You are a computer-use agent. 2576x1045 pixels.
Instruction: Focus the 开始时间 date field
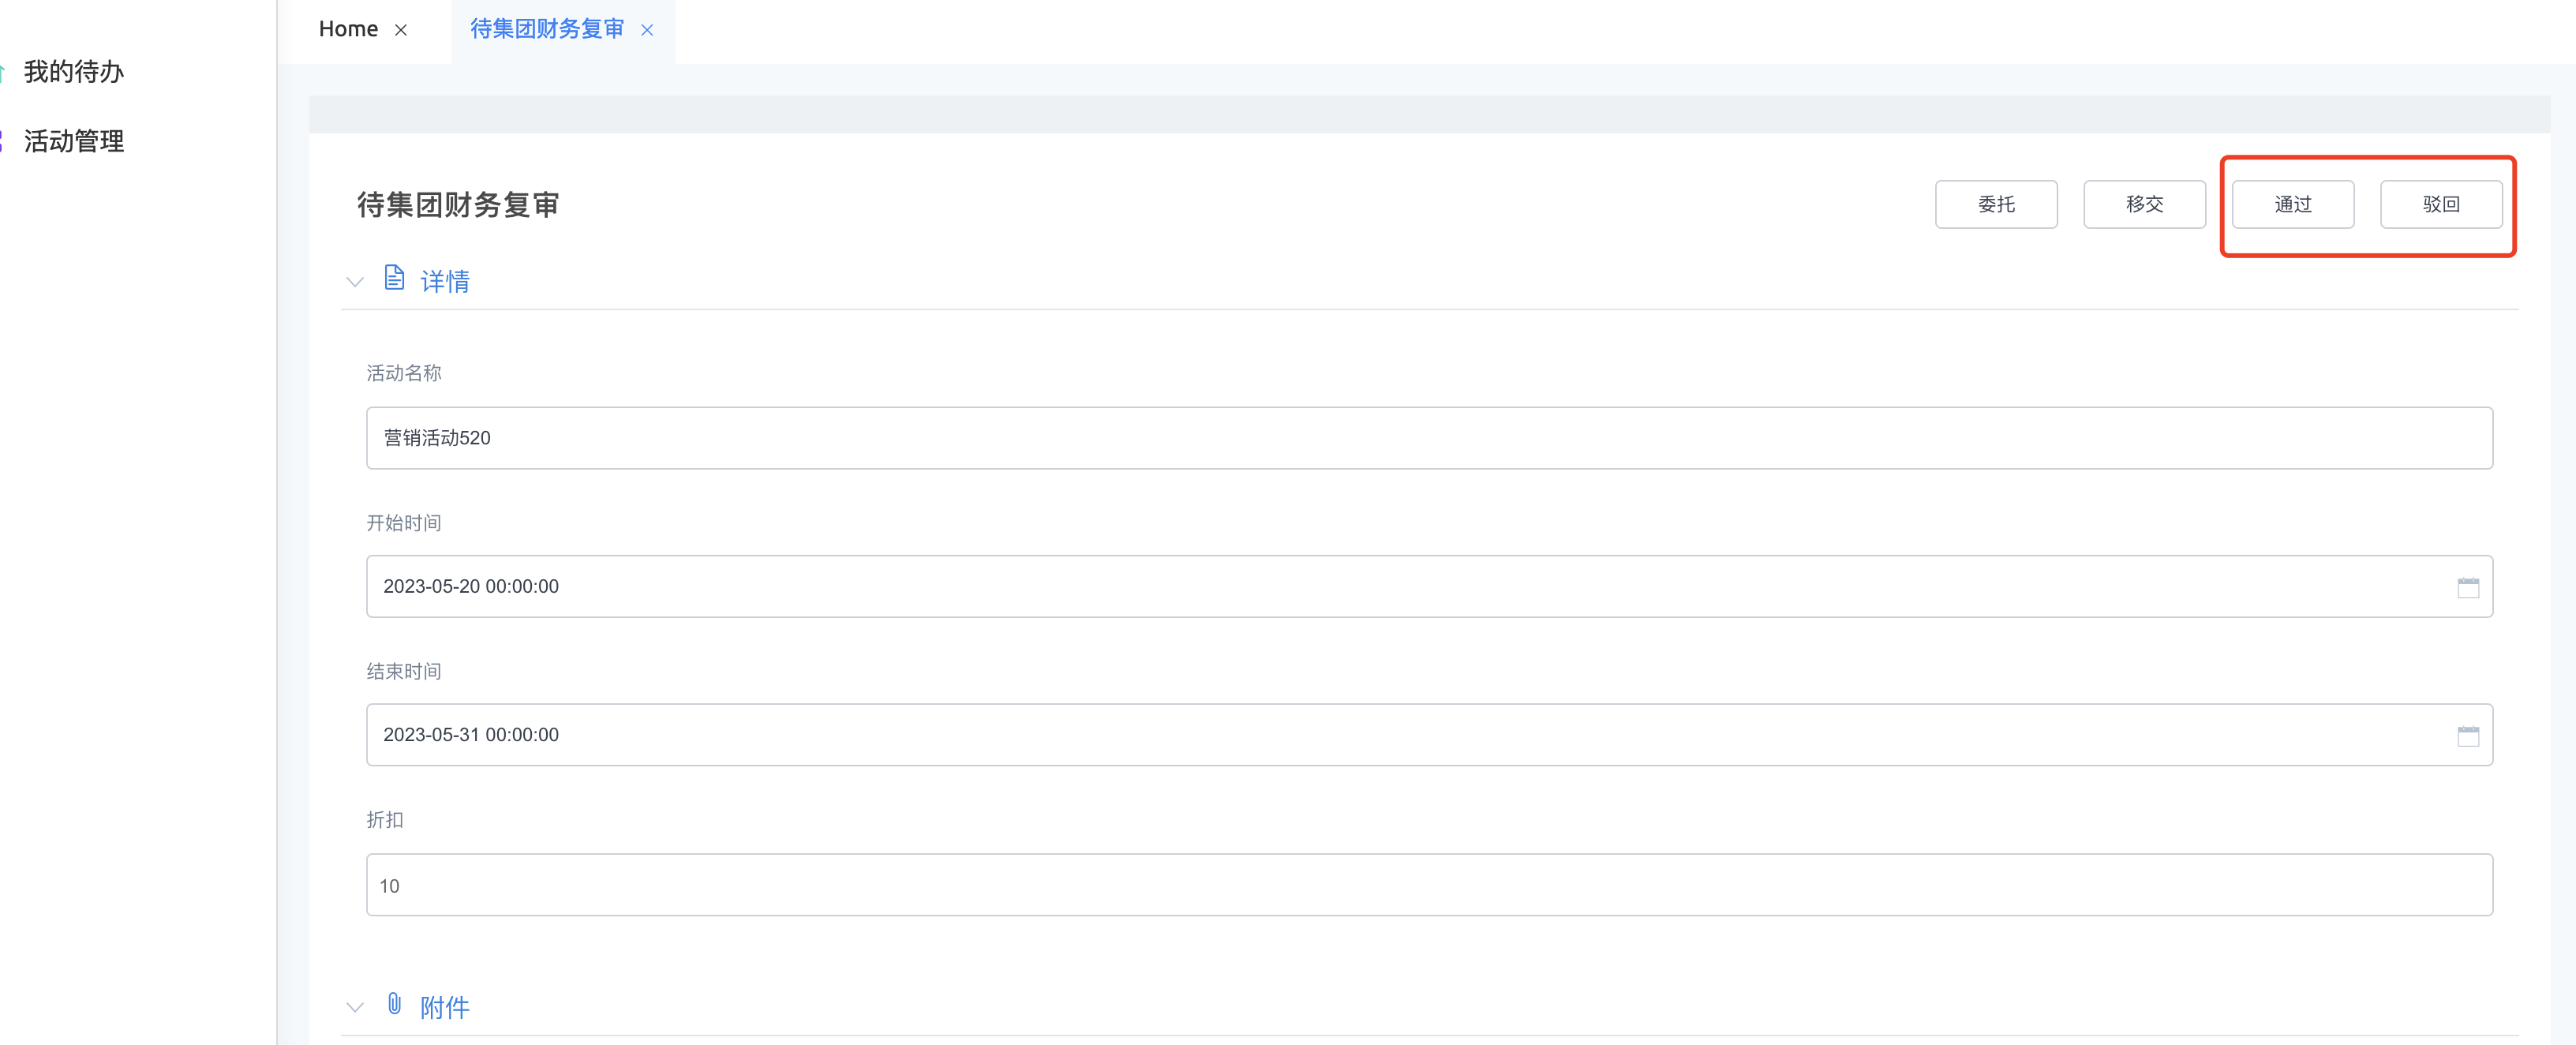(x=1400, y=587)
